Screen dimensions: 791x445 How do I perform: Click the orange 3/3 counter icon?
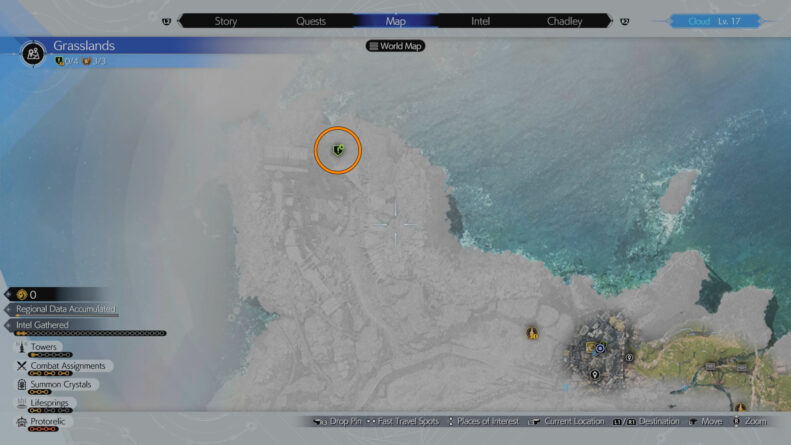[x=87, y=61]
